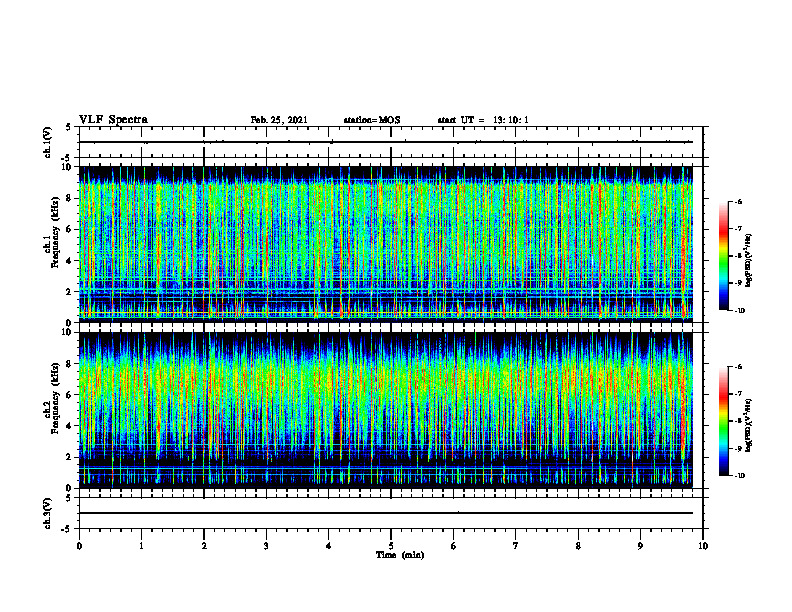Click the ch.1 spectrogram panel

click(385, 244)
